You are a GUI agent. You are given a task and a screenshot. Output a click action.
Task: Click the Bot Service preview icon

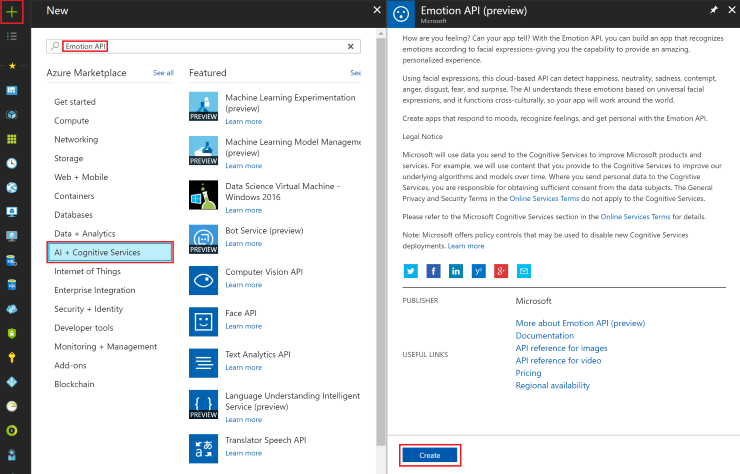point(203,239)
